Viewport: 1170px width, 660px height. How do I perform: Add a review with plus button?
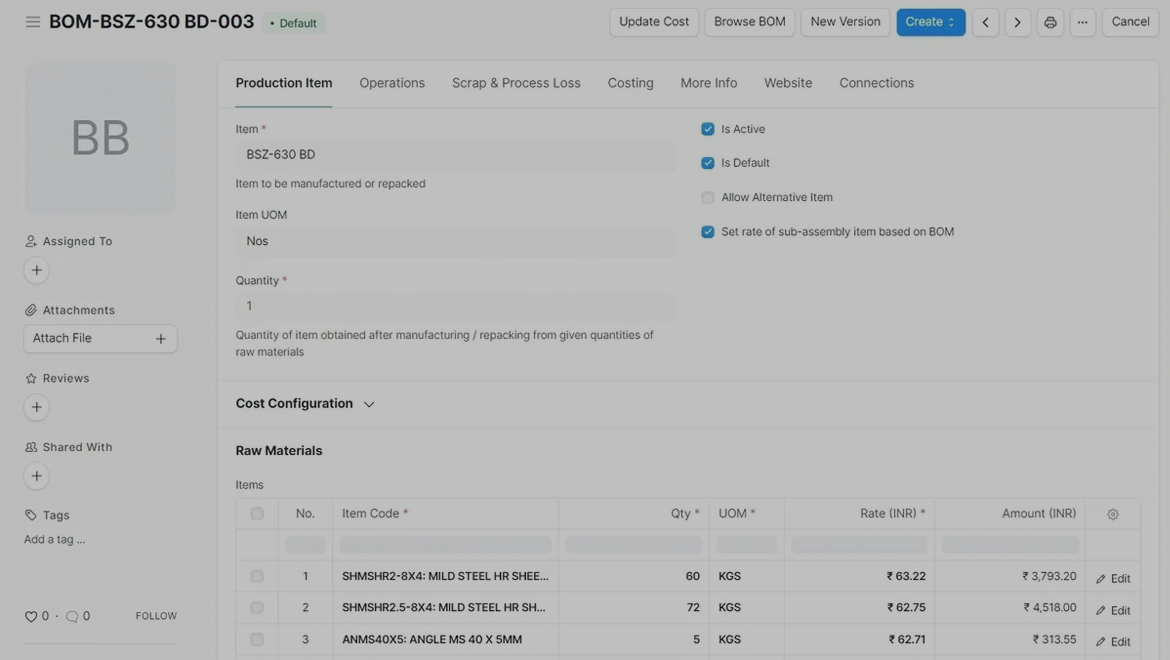coord(37,407)
